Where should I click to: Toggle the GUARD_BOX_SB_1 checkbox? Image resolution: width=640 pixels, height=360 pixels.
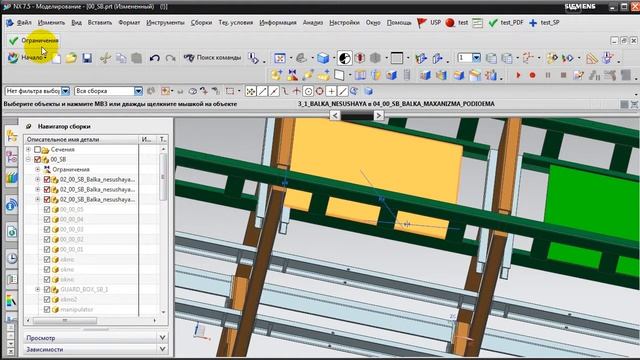click(47, 289)
